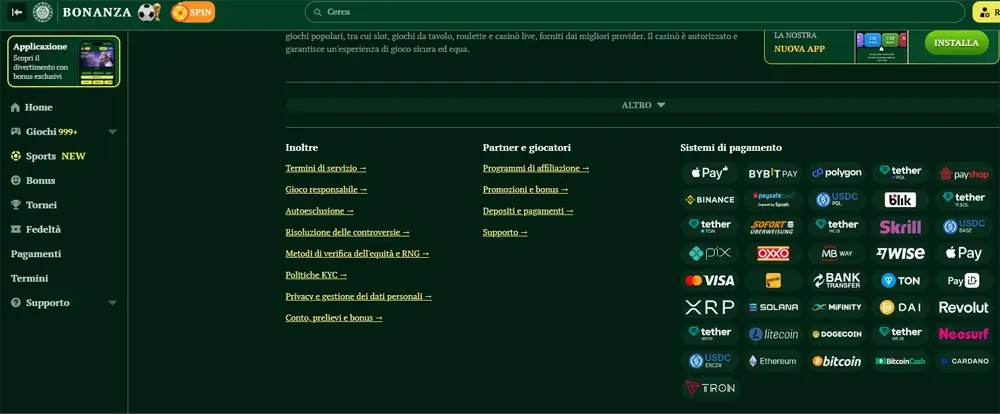Open Termini in the sidebar

click(29, 279)
